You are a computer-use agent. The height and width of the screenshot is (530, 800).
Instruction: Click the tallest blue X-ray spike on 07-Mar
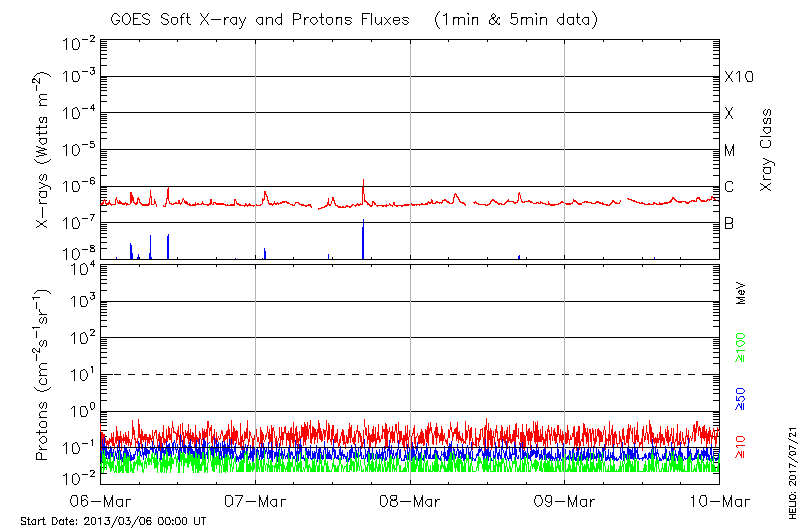(363, 240)
